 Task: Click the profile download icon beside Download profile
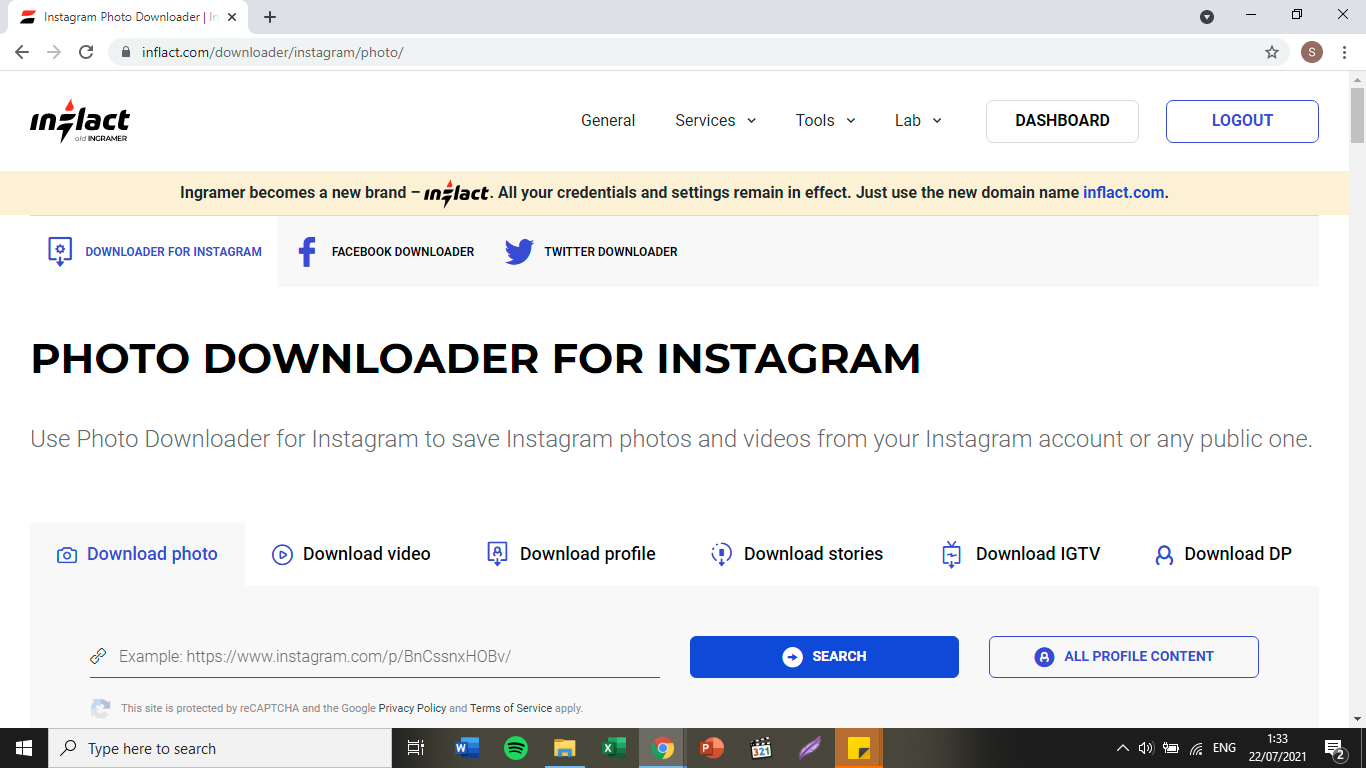(x=497, y=554)
